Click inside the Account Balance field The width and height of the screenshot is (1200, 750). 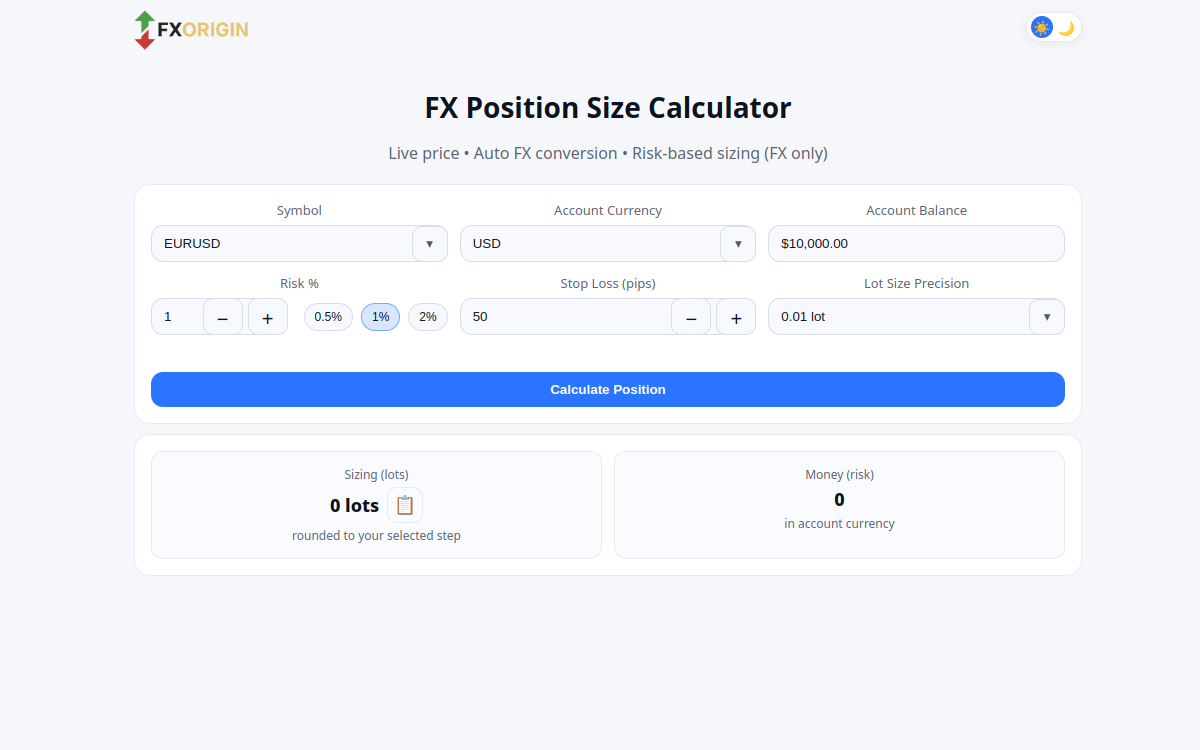916,243
